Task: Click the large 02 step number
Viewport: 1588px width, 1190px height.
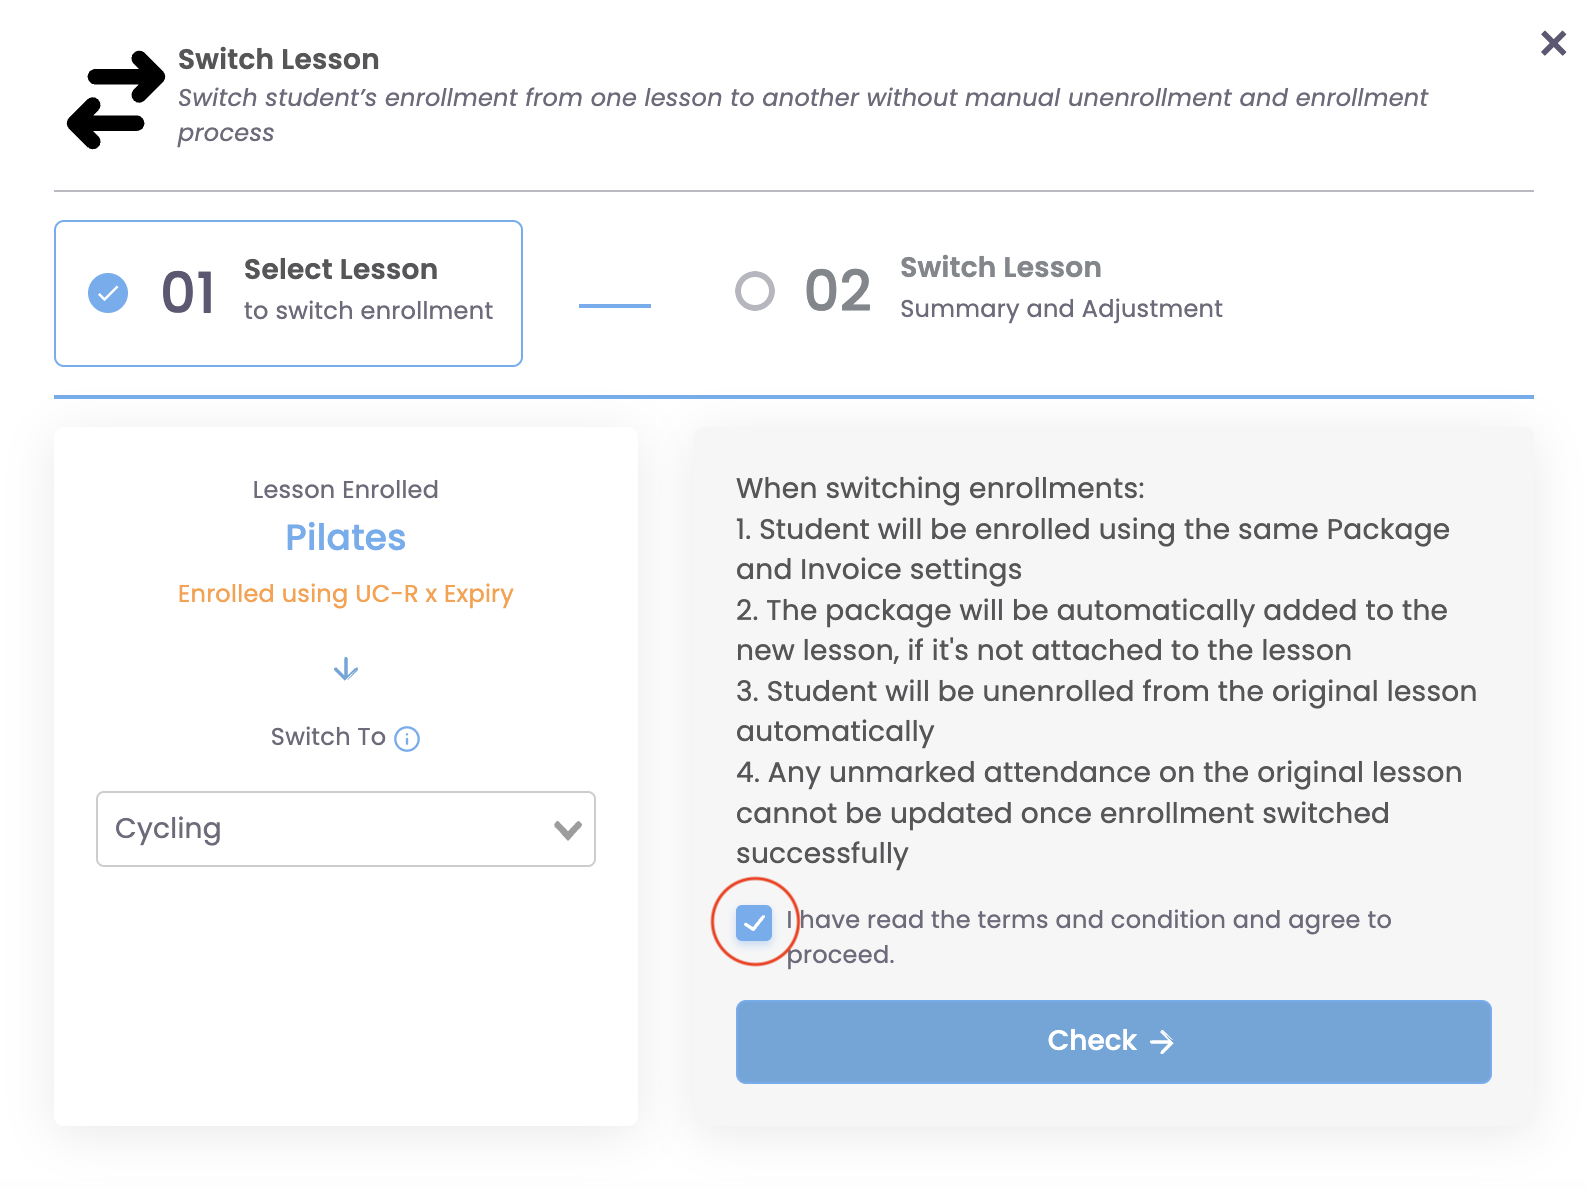Action: coord(838,291)
